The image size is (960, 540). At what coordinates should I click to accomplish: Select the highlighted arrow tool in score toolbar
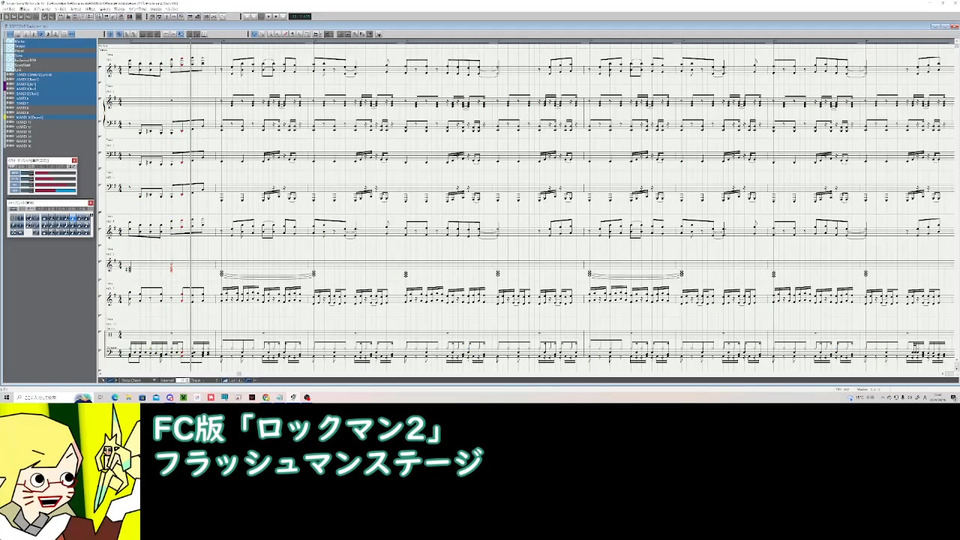click(254, 34)
